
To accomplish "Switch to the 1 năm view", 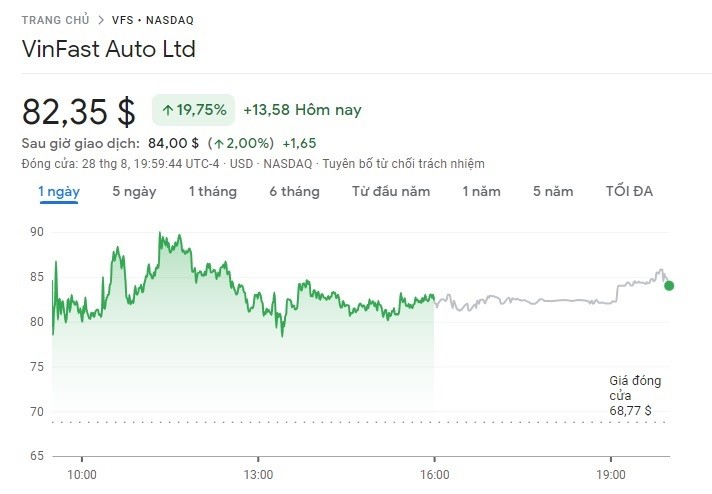I will [481, 191].
